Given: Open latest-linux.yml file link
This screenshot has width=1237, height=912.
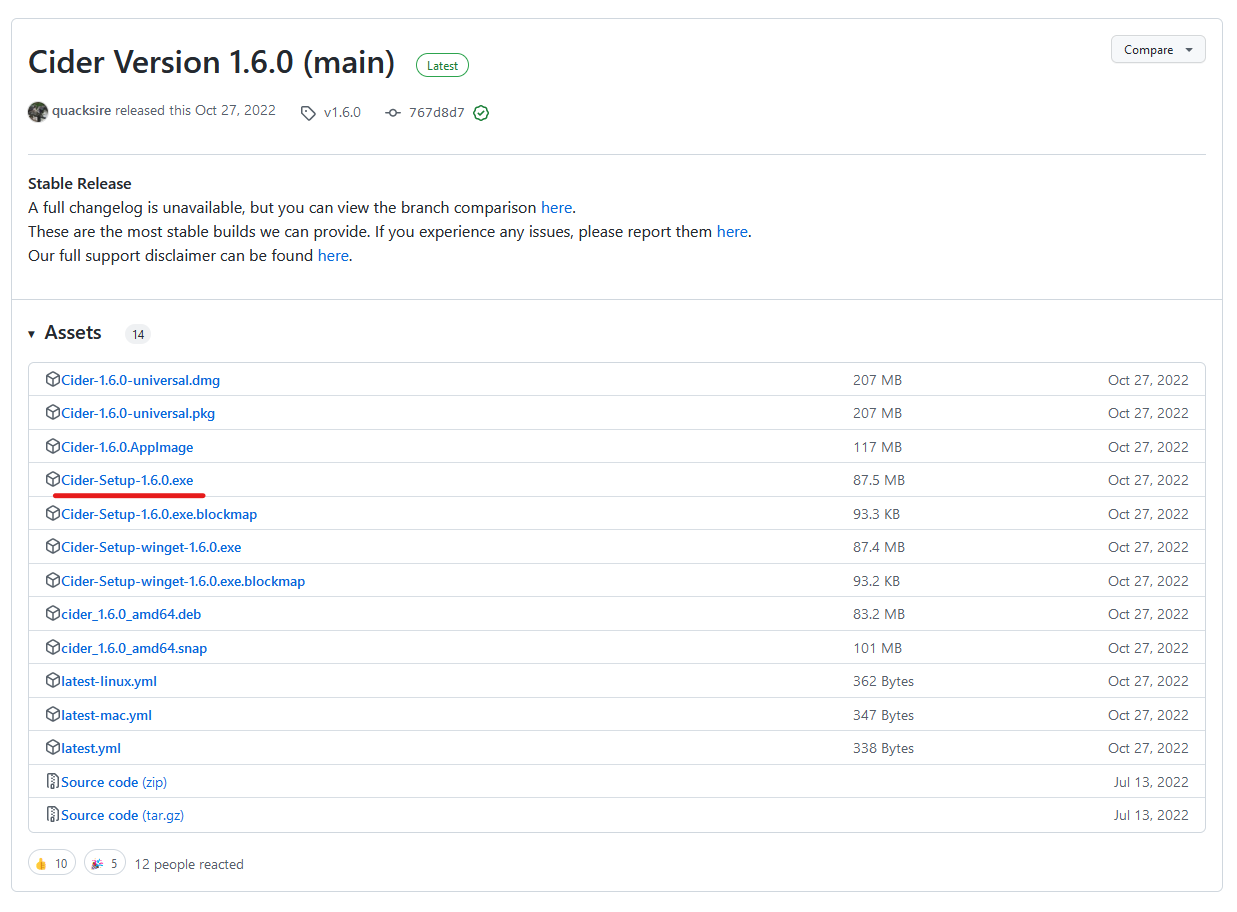Looking at the screenshot, I should coord(109,681).
